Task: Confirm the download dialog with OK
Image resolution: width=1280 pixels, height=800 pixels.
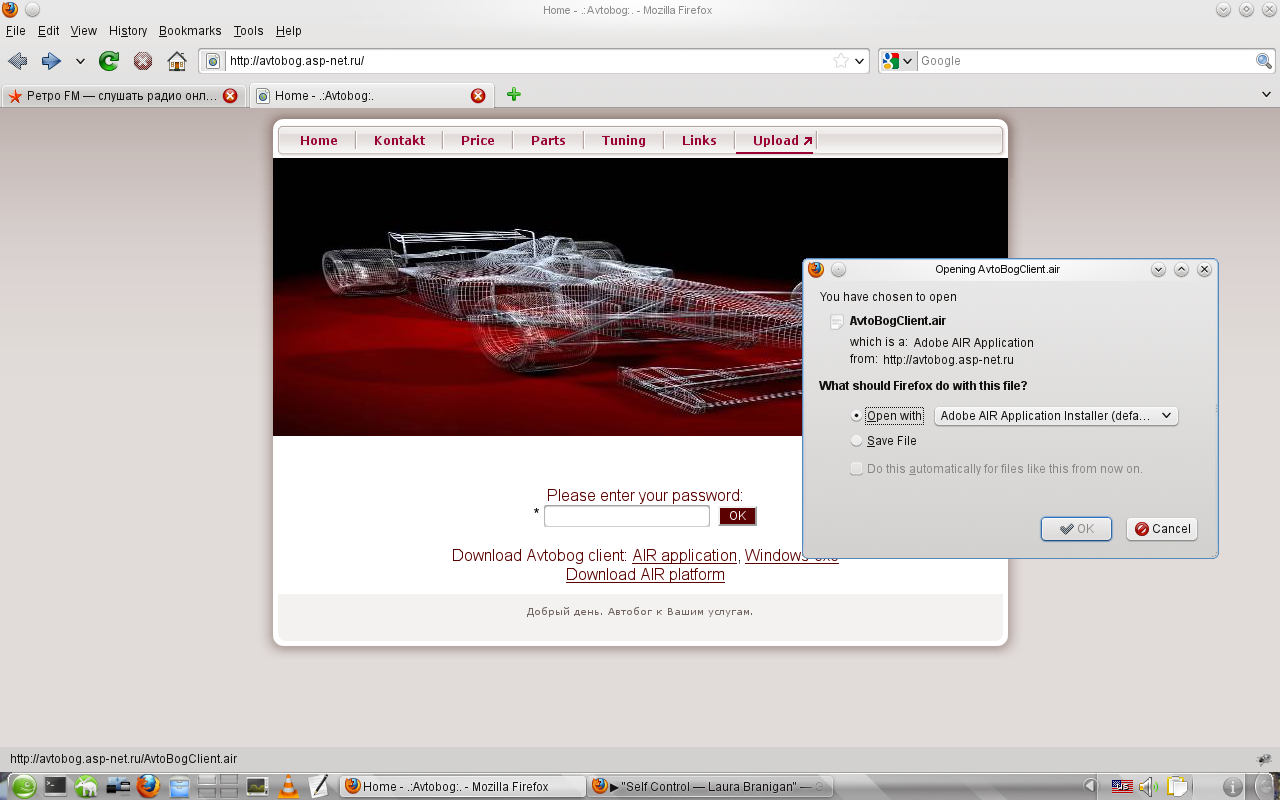Action: [x=1076, y=529]
